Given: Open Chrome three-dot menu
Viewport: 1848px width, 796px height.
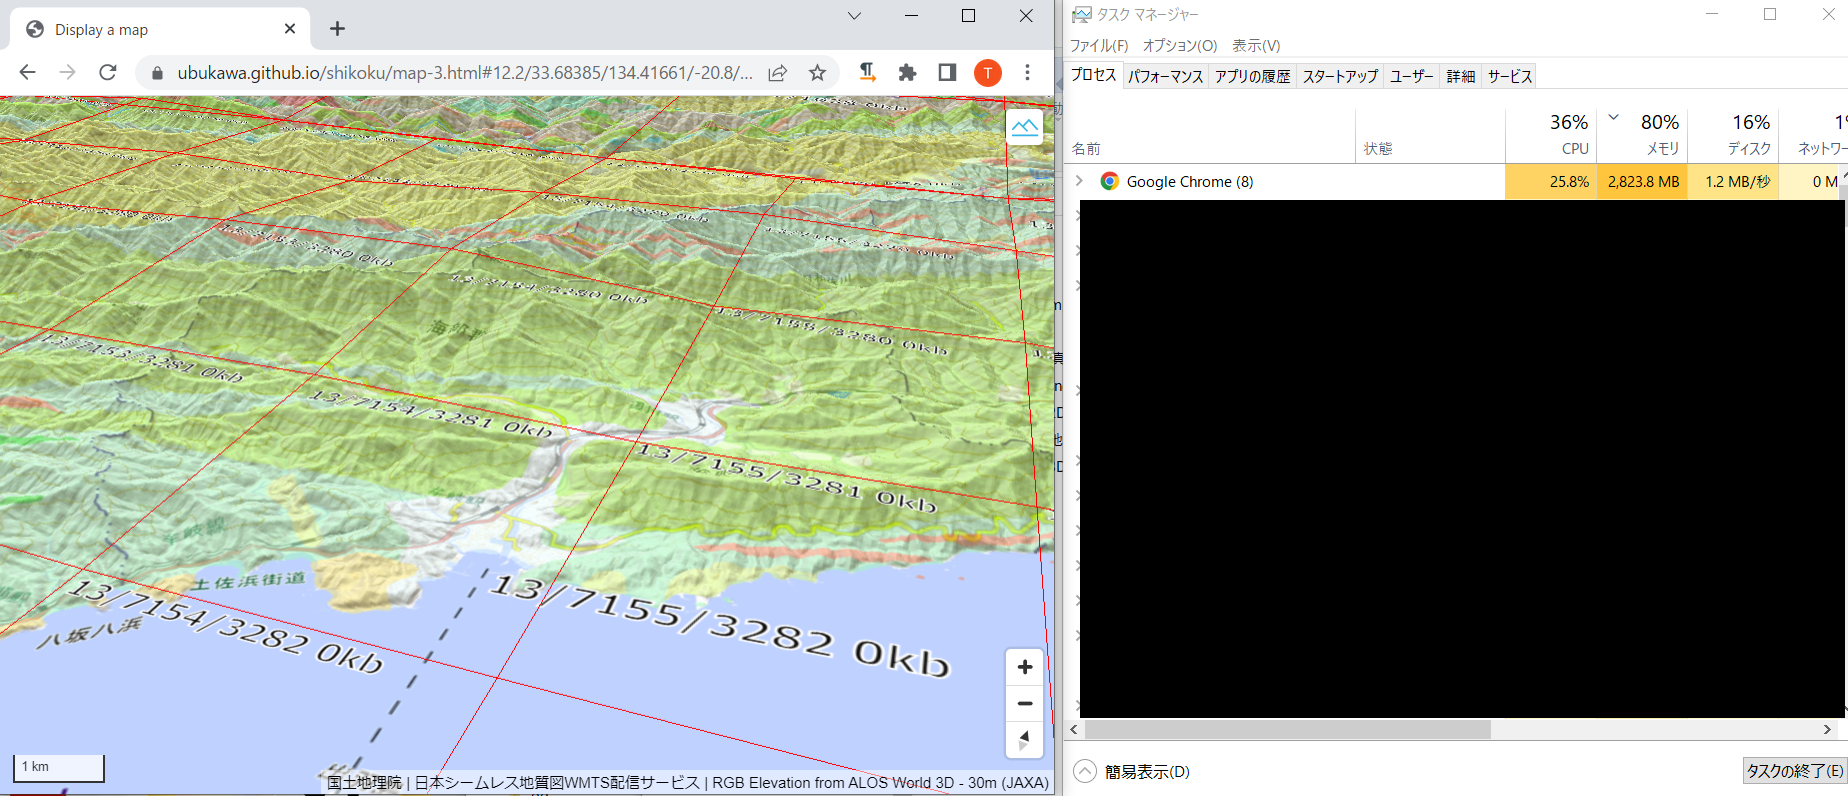Looking at the screenshot, I should click(x=1027, y=72).
